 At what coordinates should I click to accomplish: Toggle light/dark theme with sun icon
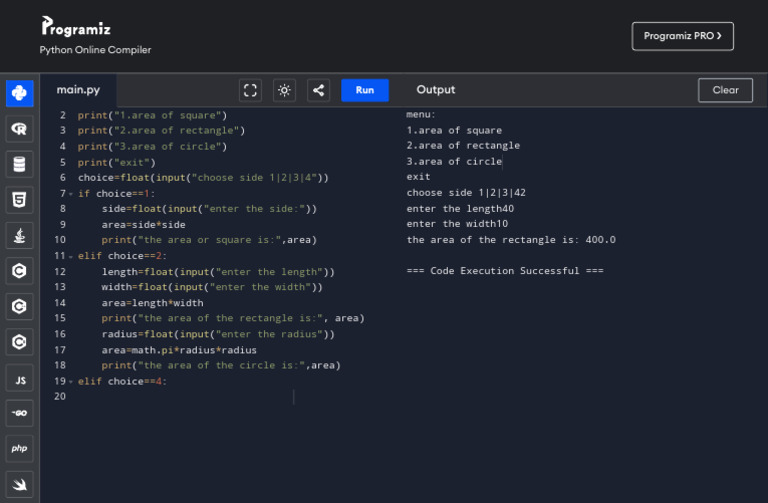(x=285, y=90)
